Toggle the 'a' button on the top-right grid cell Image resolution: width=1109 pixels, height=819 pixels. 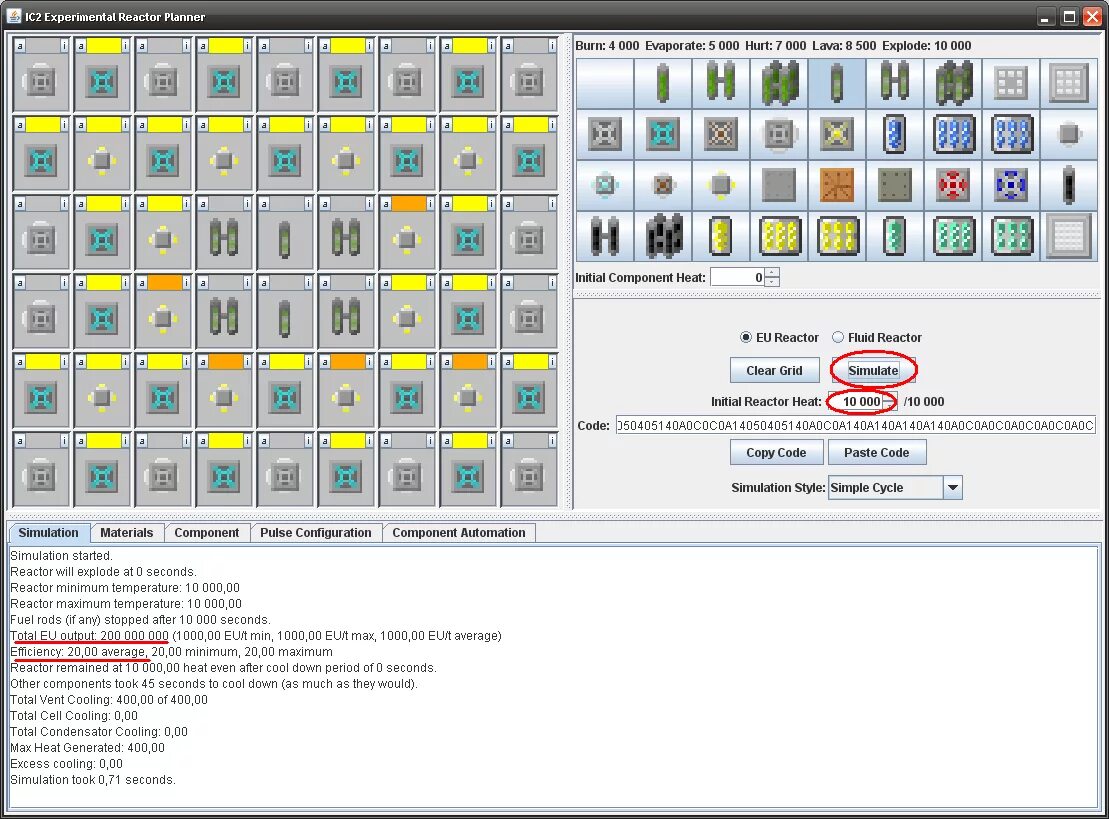point(508,46)
